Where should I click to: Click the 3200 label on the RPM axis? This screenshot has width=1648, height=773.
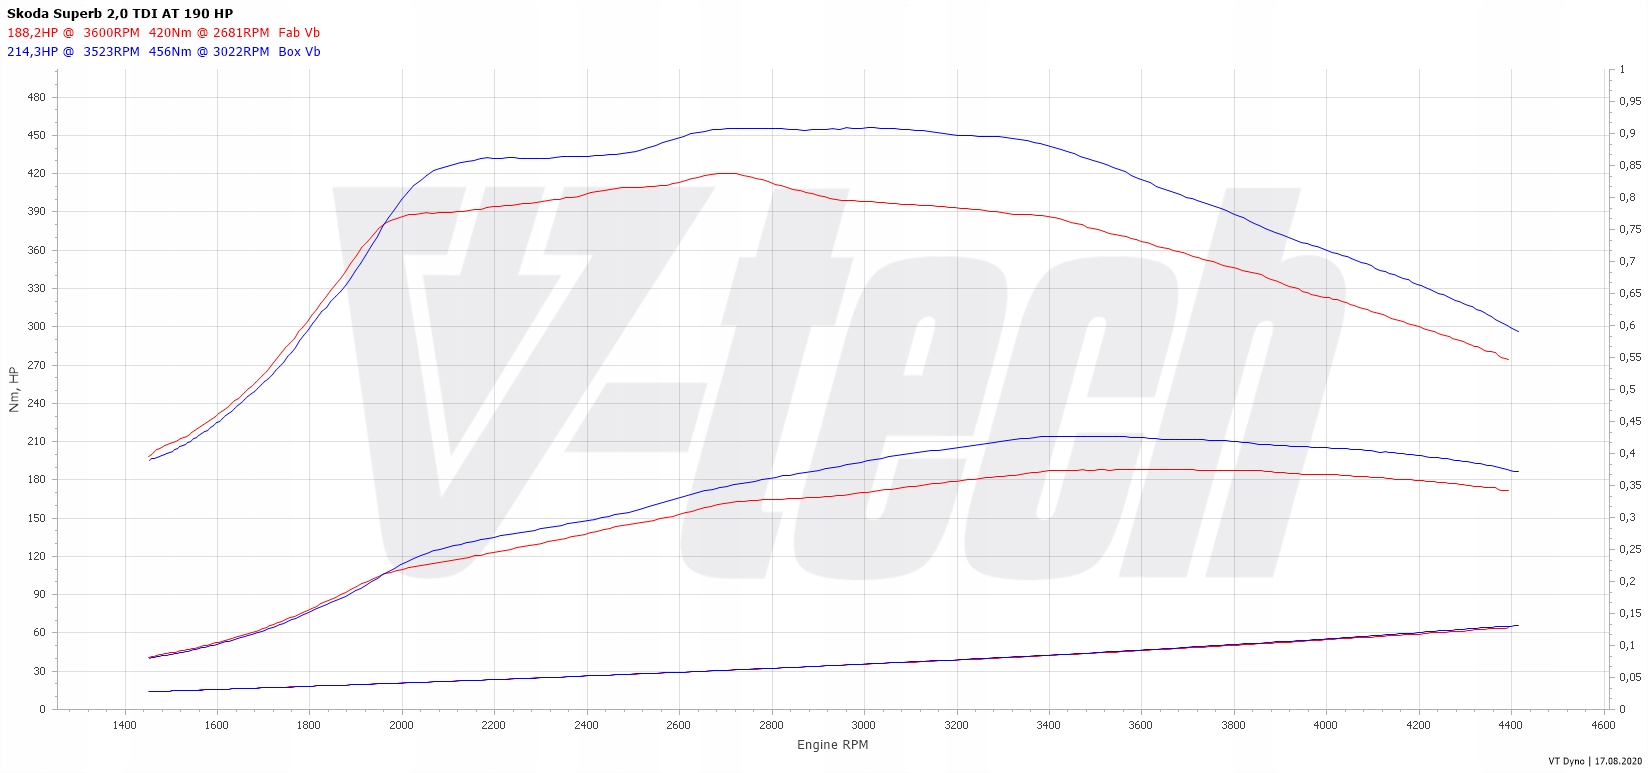pyautogui.click(x=956, y=725)
